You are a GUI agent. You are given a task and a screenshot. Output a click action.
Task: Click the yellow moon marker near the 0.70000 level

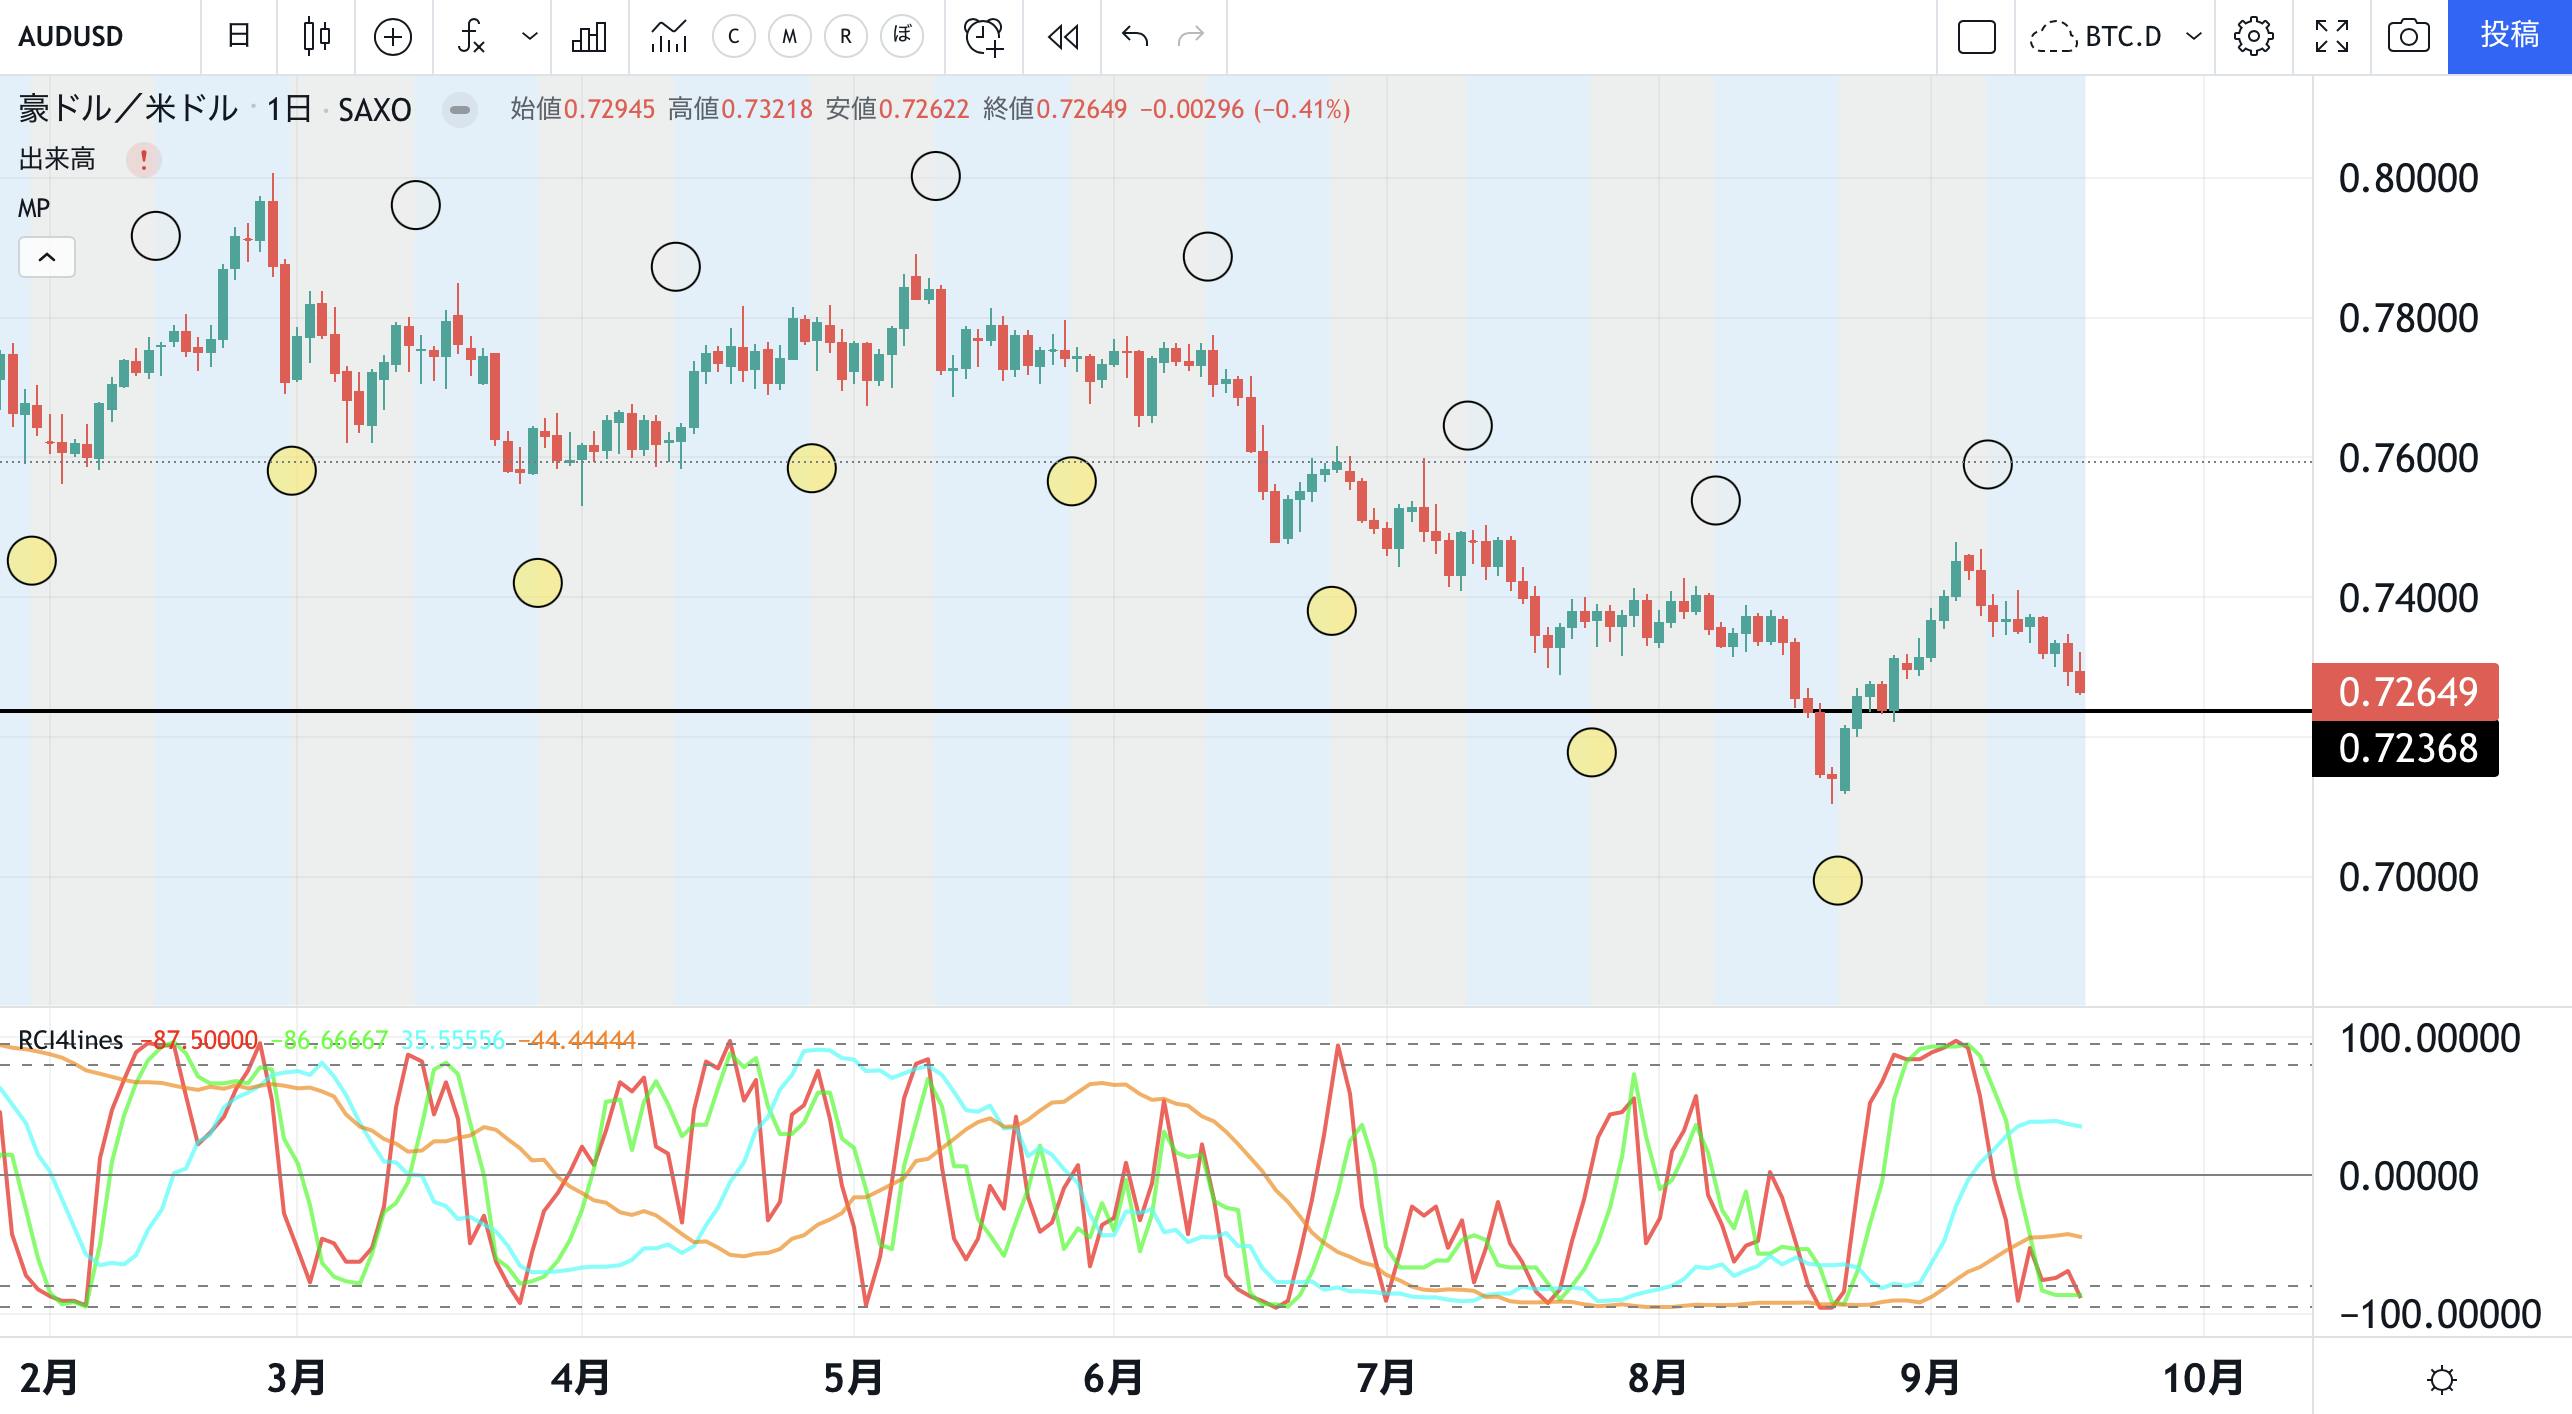point(1837,881)
